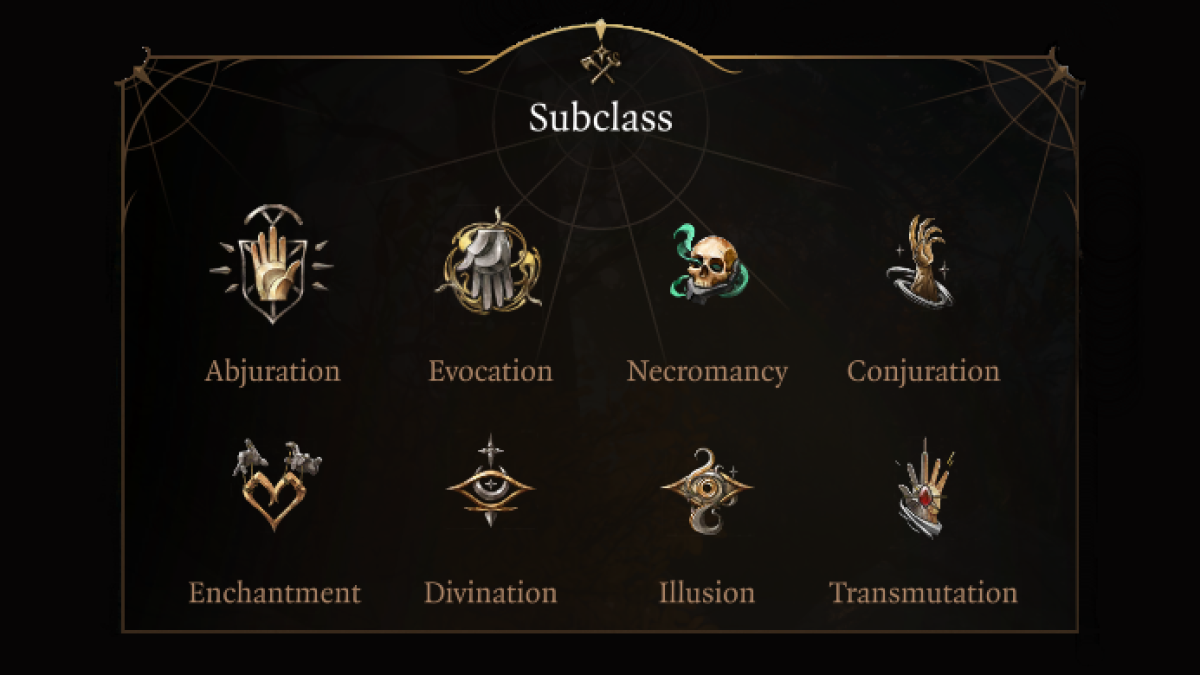Open the Divination subclass entry

click(490, 593)
